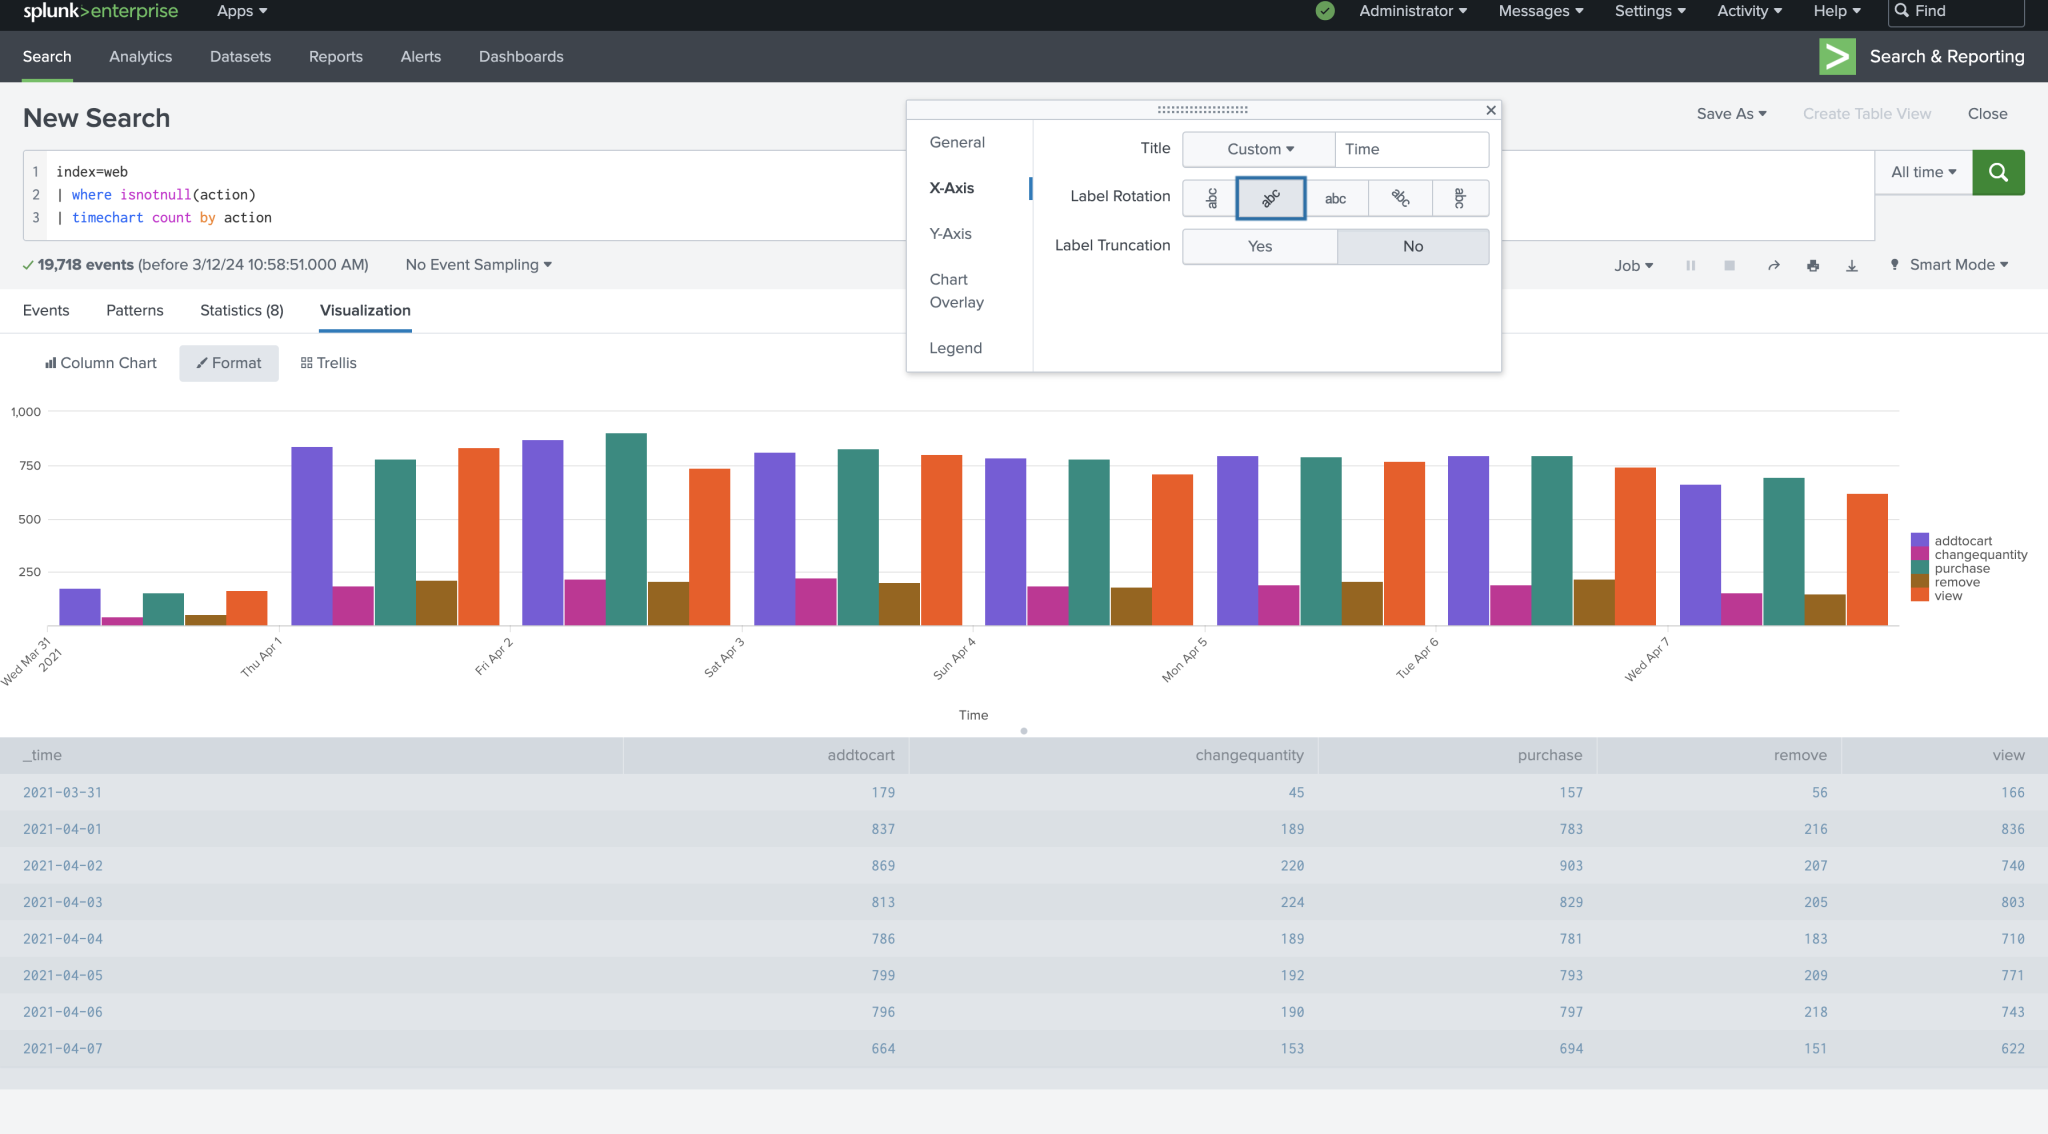
Task: Select horizontal abc label rotation
Action: pos(1337,198)
